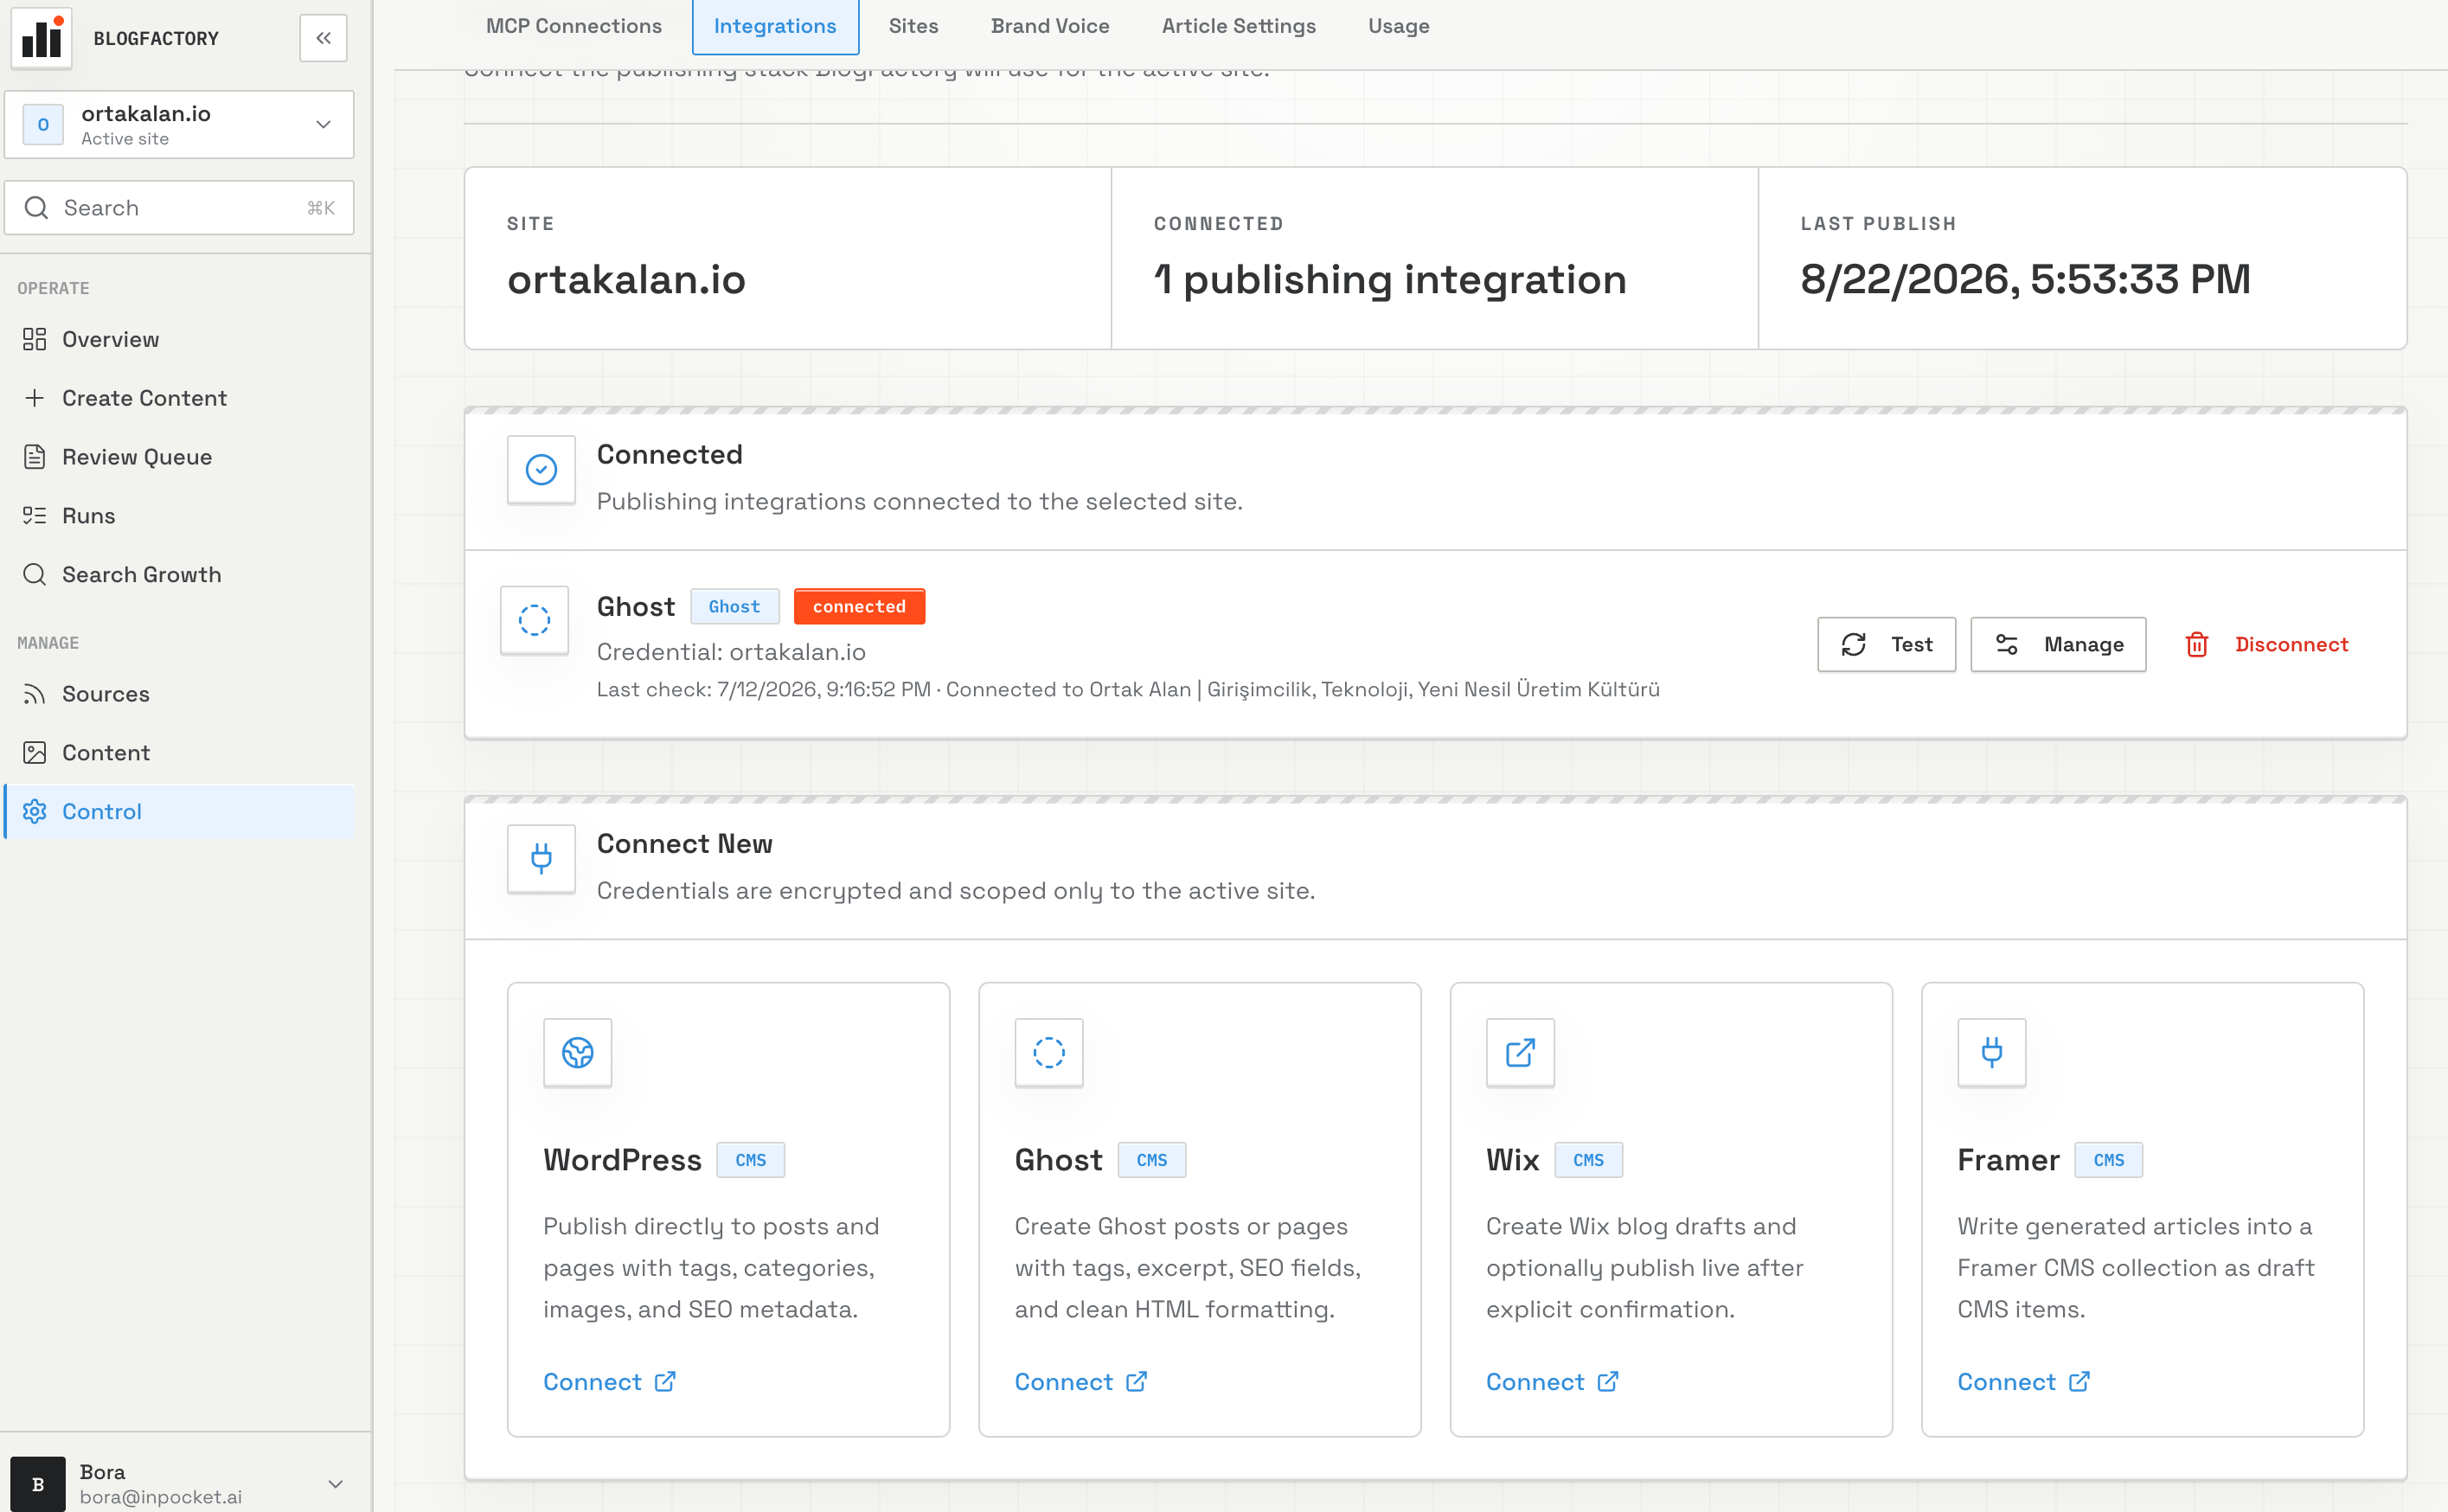Click the '1 publishing integration' value

click(x=1390, y=279)
